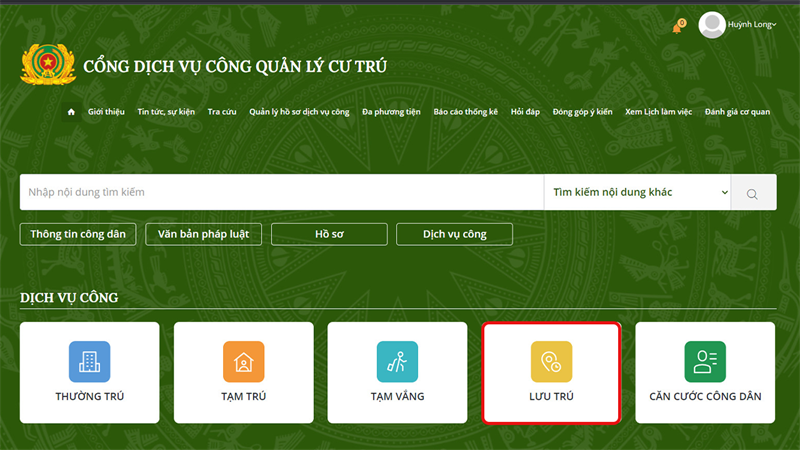
Task: Click the user avatar picture
Action: [x=712, y=25]
